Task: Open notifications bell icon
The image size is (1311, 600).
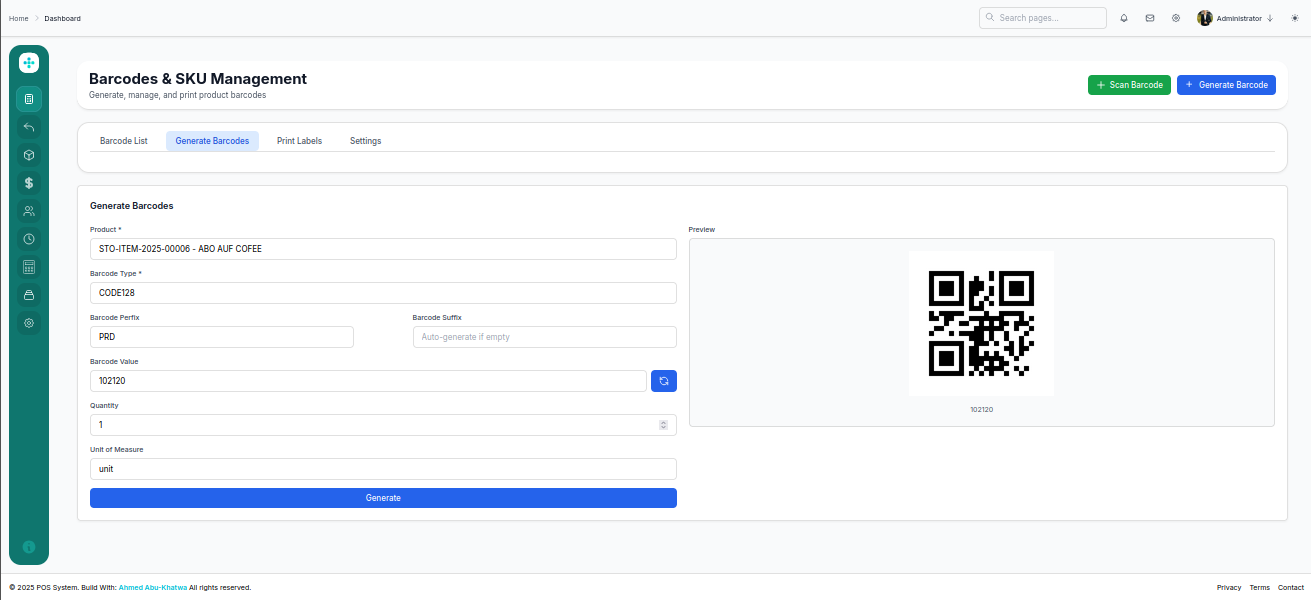Action: tap(1124, 18)
